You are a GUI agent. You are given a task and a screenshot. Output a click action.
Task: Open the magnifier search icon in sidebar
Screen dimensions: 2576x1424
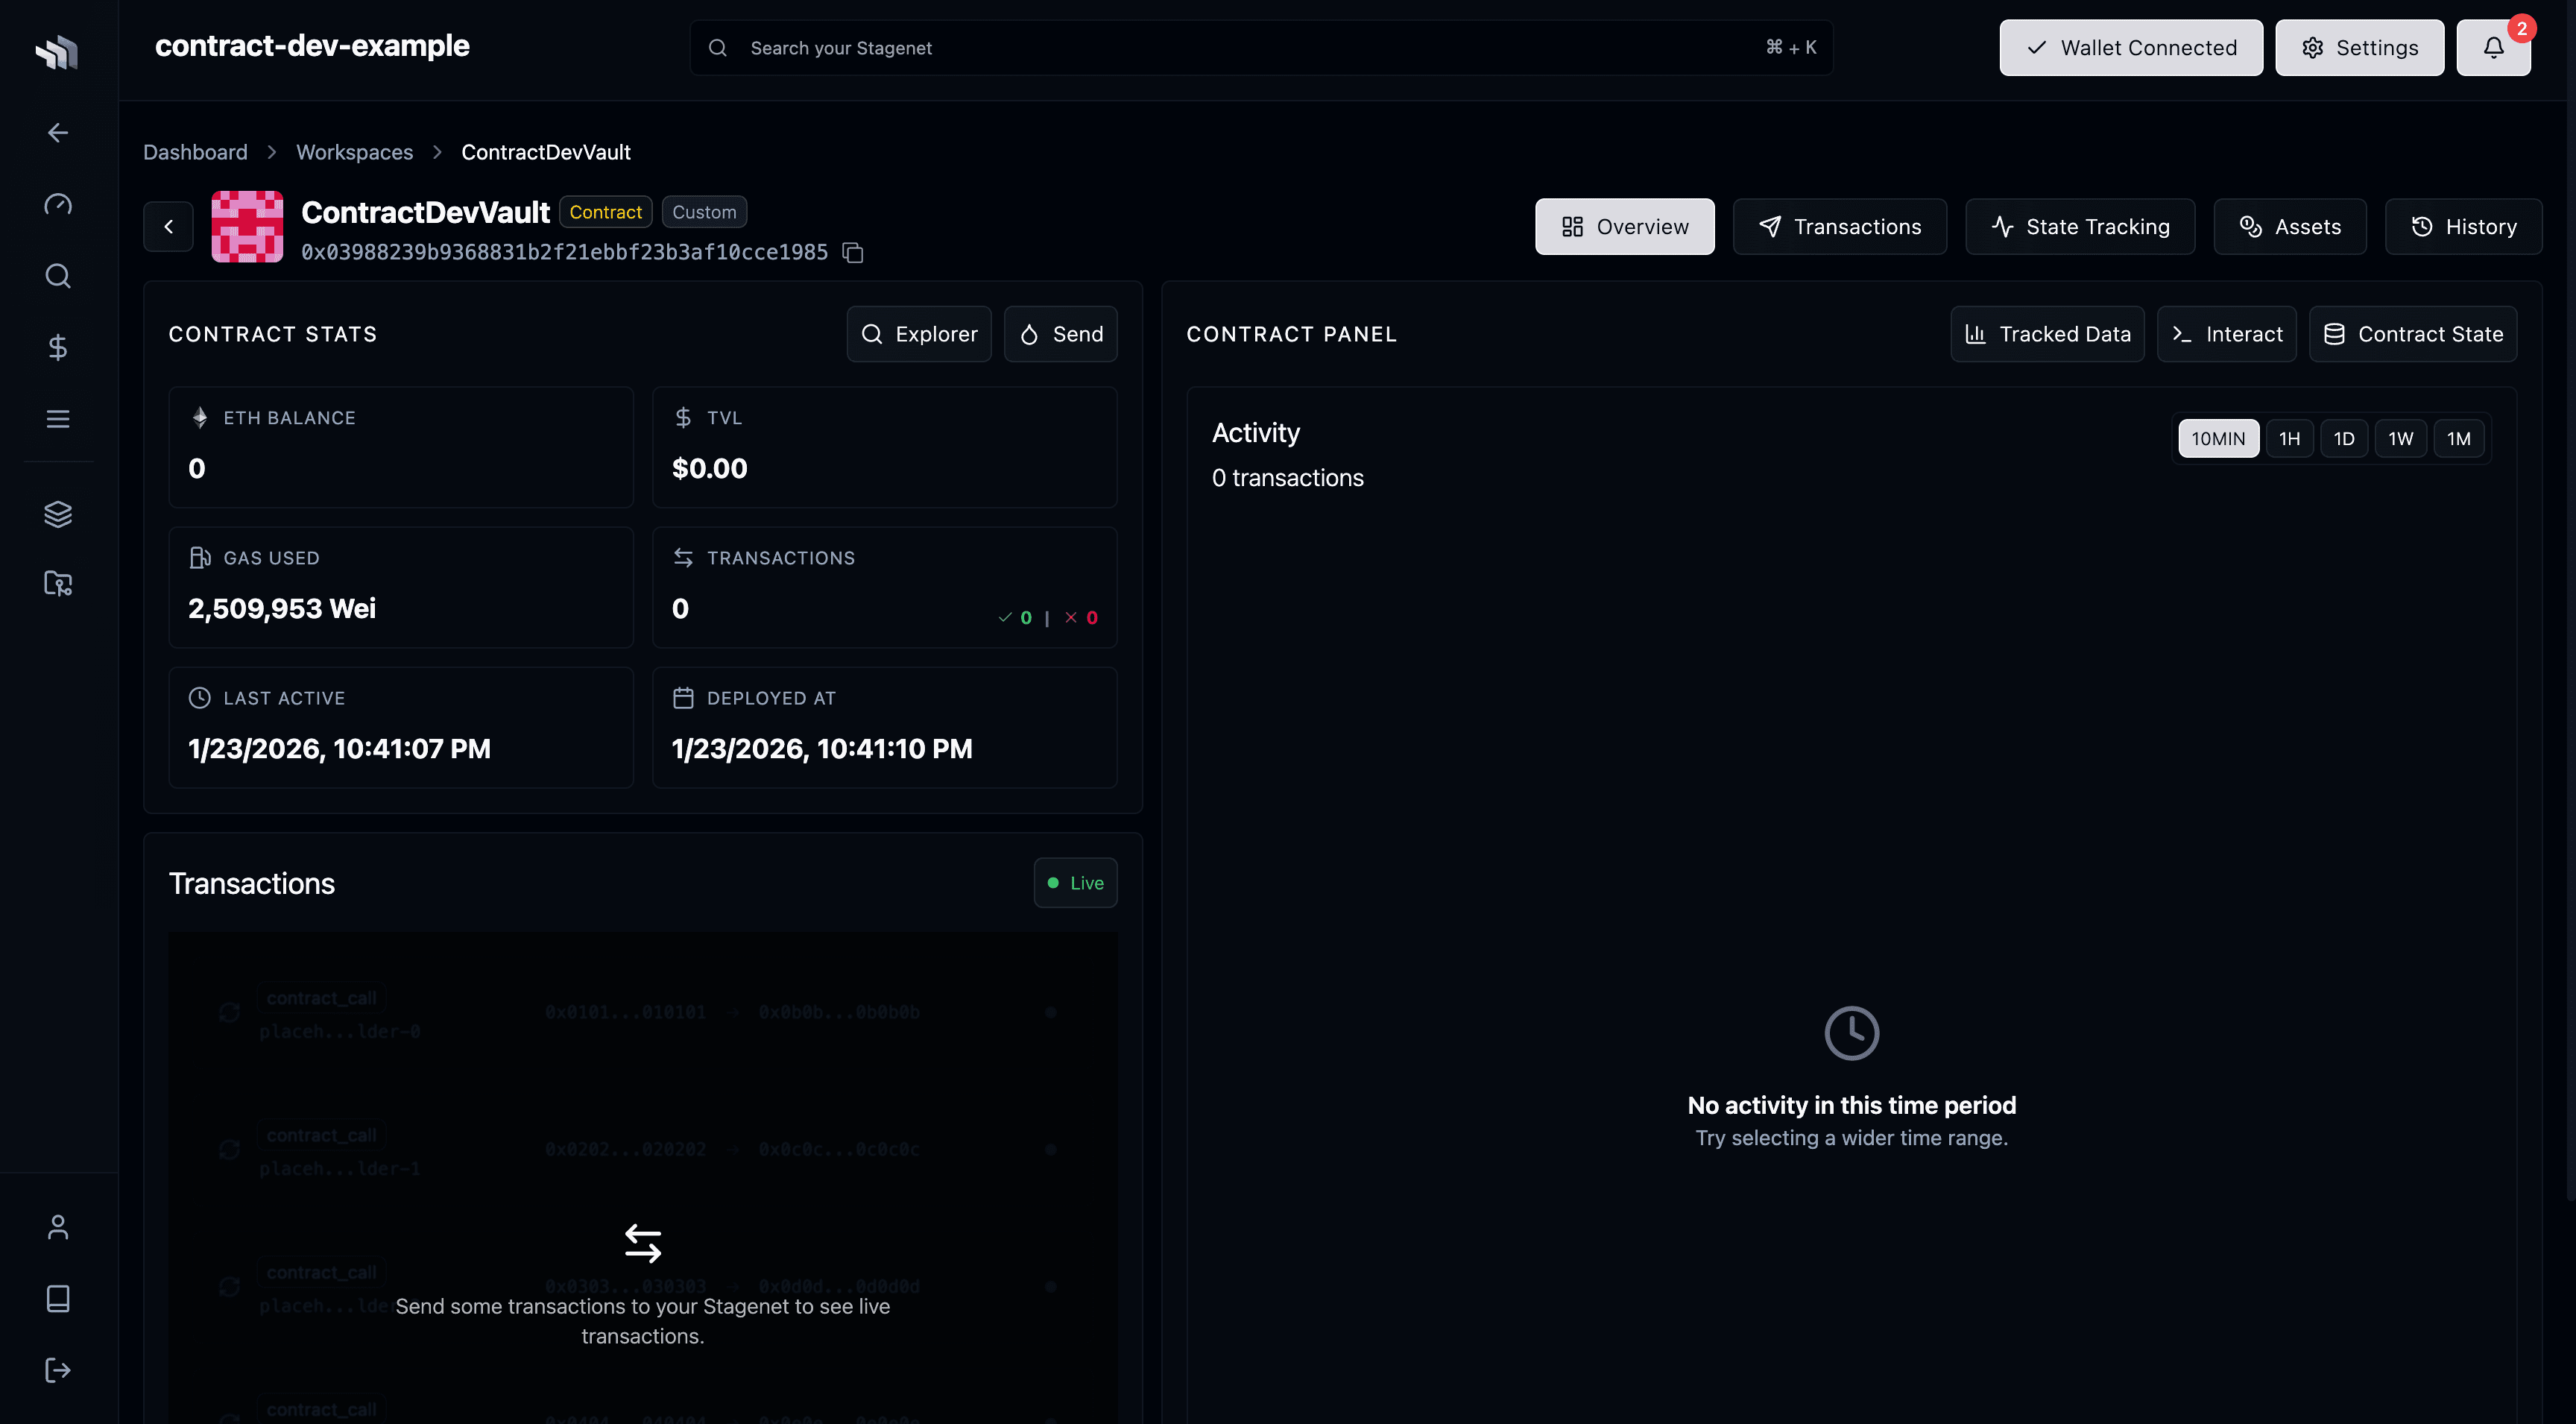point(58,276)
